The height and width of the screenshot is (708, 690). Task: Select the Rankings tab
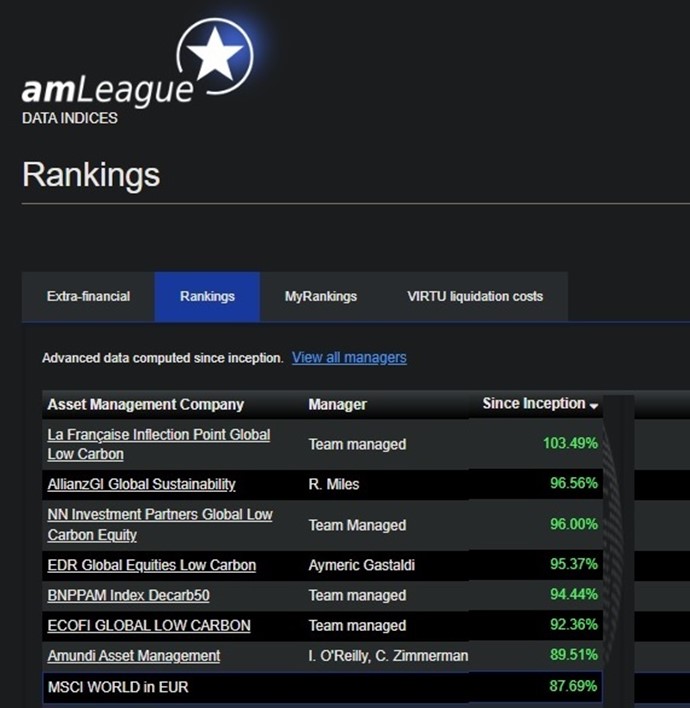pyautogui.click(x=207, y=297)
